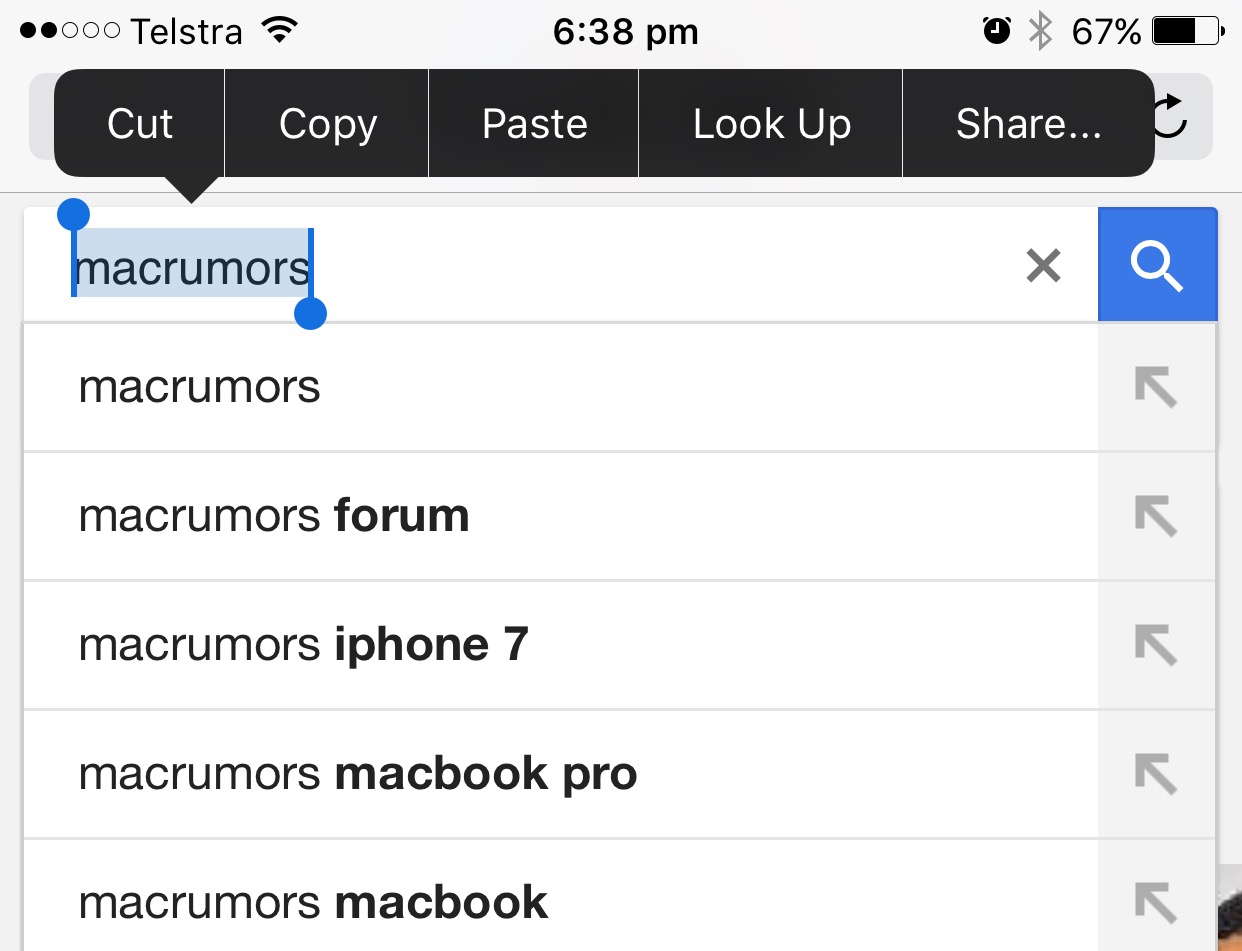Tap the arrow beside "macrumors macbook" suggestion
Image resolution: width=1242 pixels, height=951 pixels.
tap(1156, 903)
